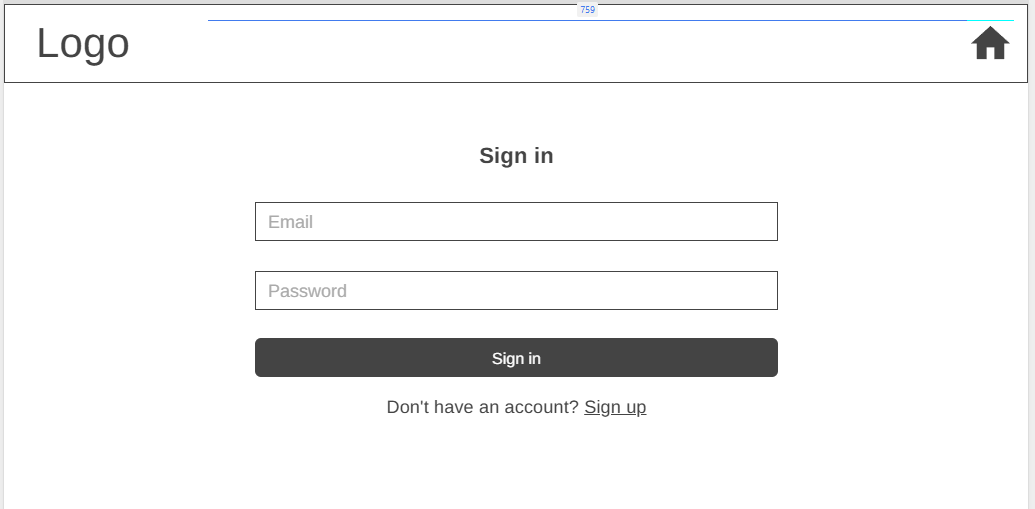The height and width of the screenshot is (509, 1035).
Task: Click the gray strip on the page's right edge
Action: pos(1031,300)
